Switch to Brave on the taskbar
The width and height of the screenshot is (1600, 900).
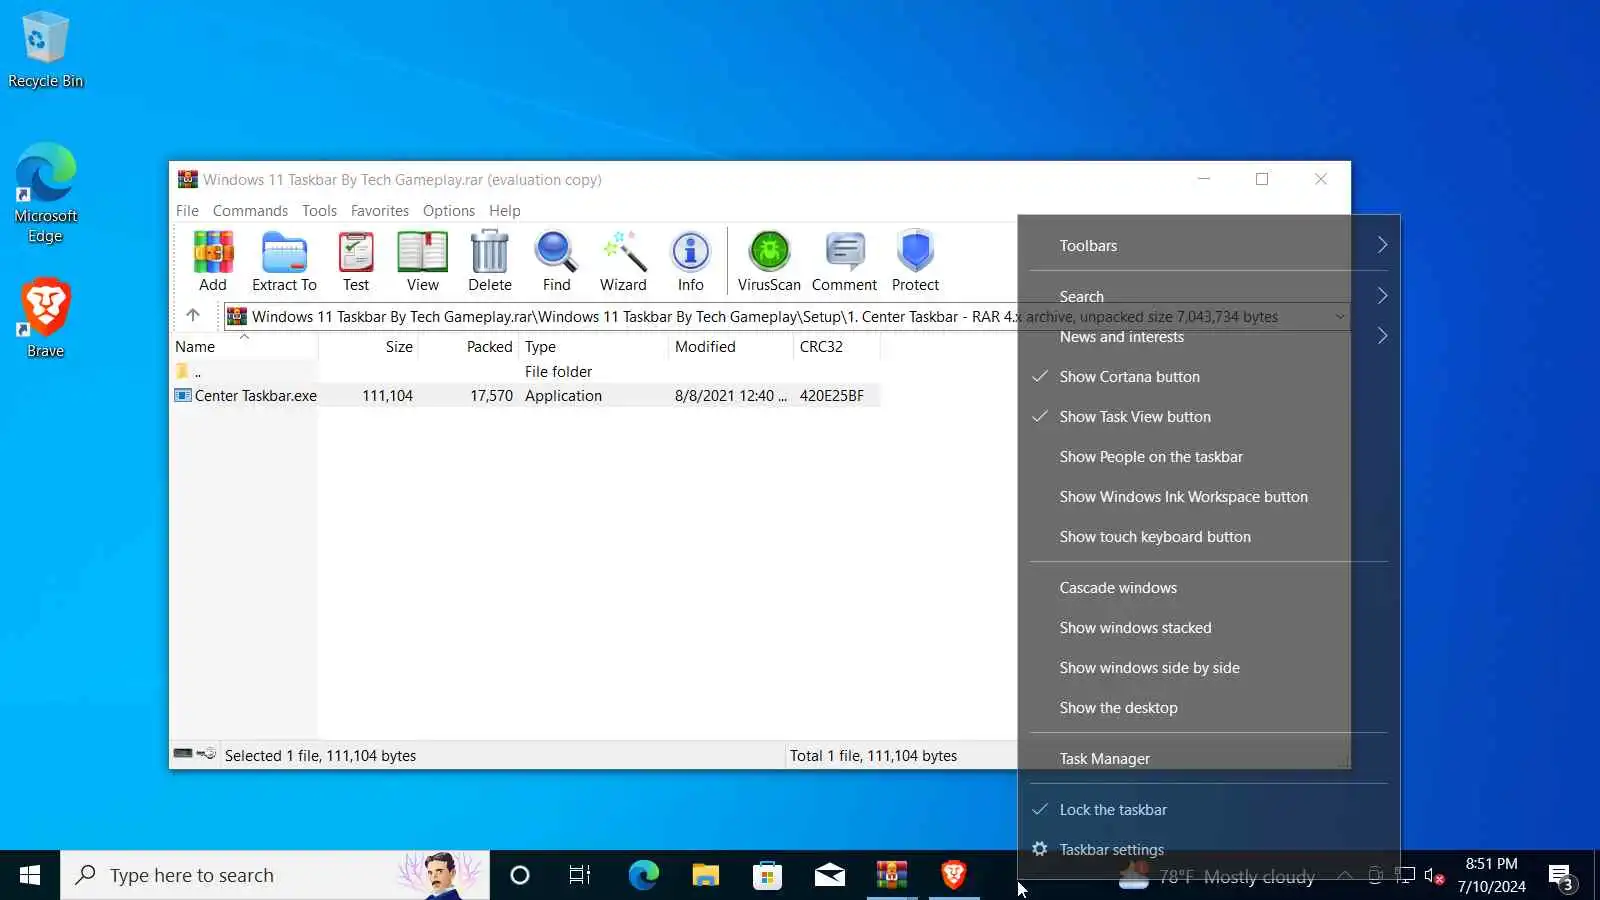click(953, 876)
